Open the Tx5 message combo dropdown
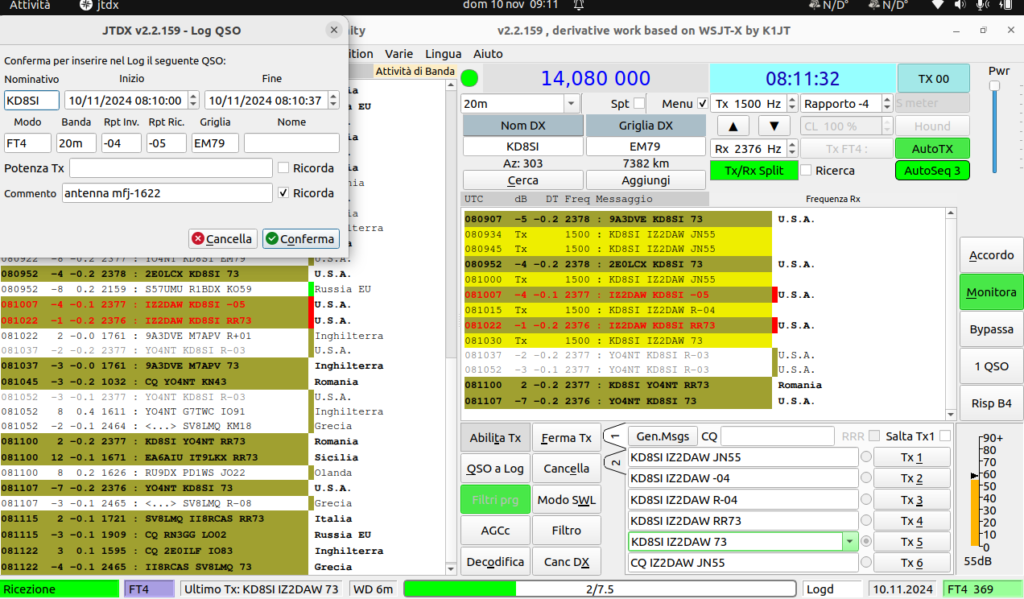This screenshot has width=1024, height=599. (x=850, y=542)
